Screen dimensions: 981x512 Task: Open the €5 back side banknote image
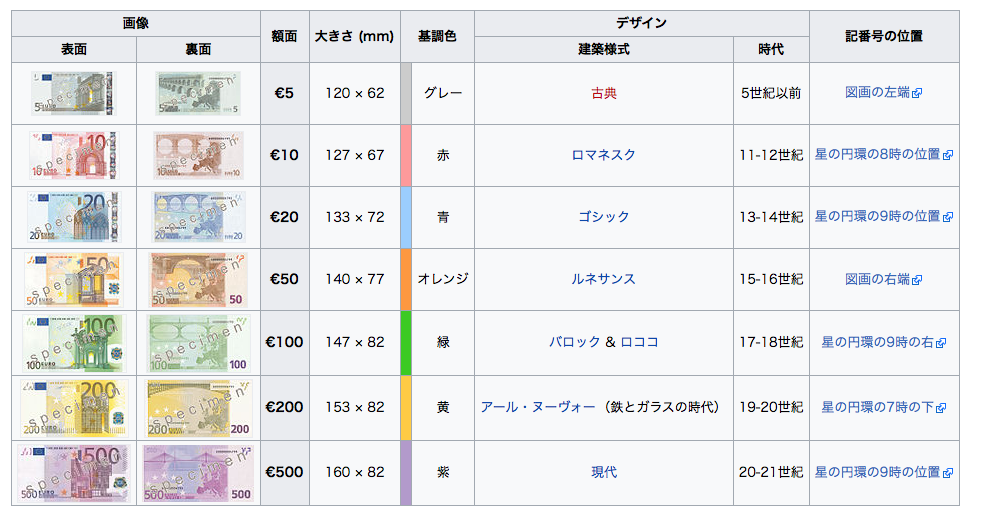pos(198,93)
